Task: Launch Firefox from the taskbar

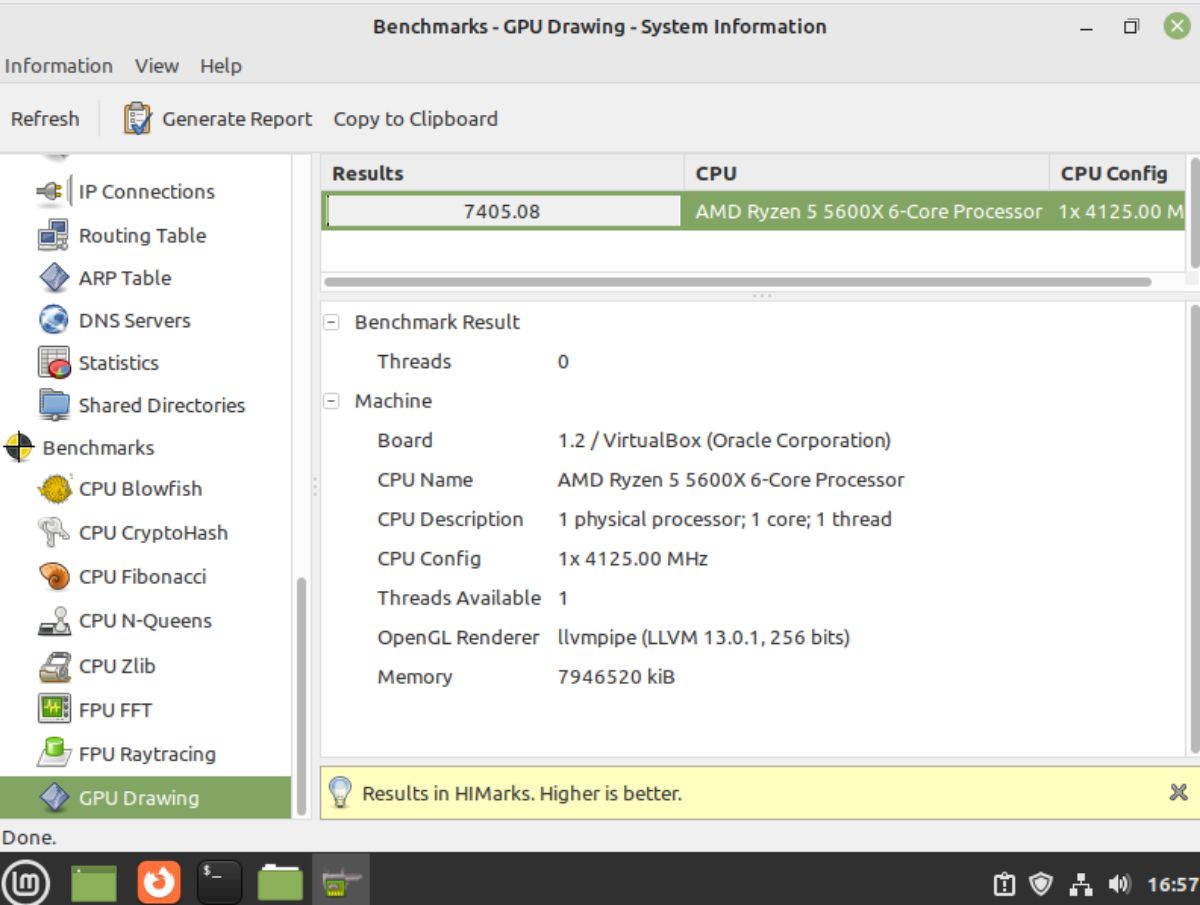Action: coord(159,884)
